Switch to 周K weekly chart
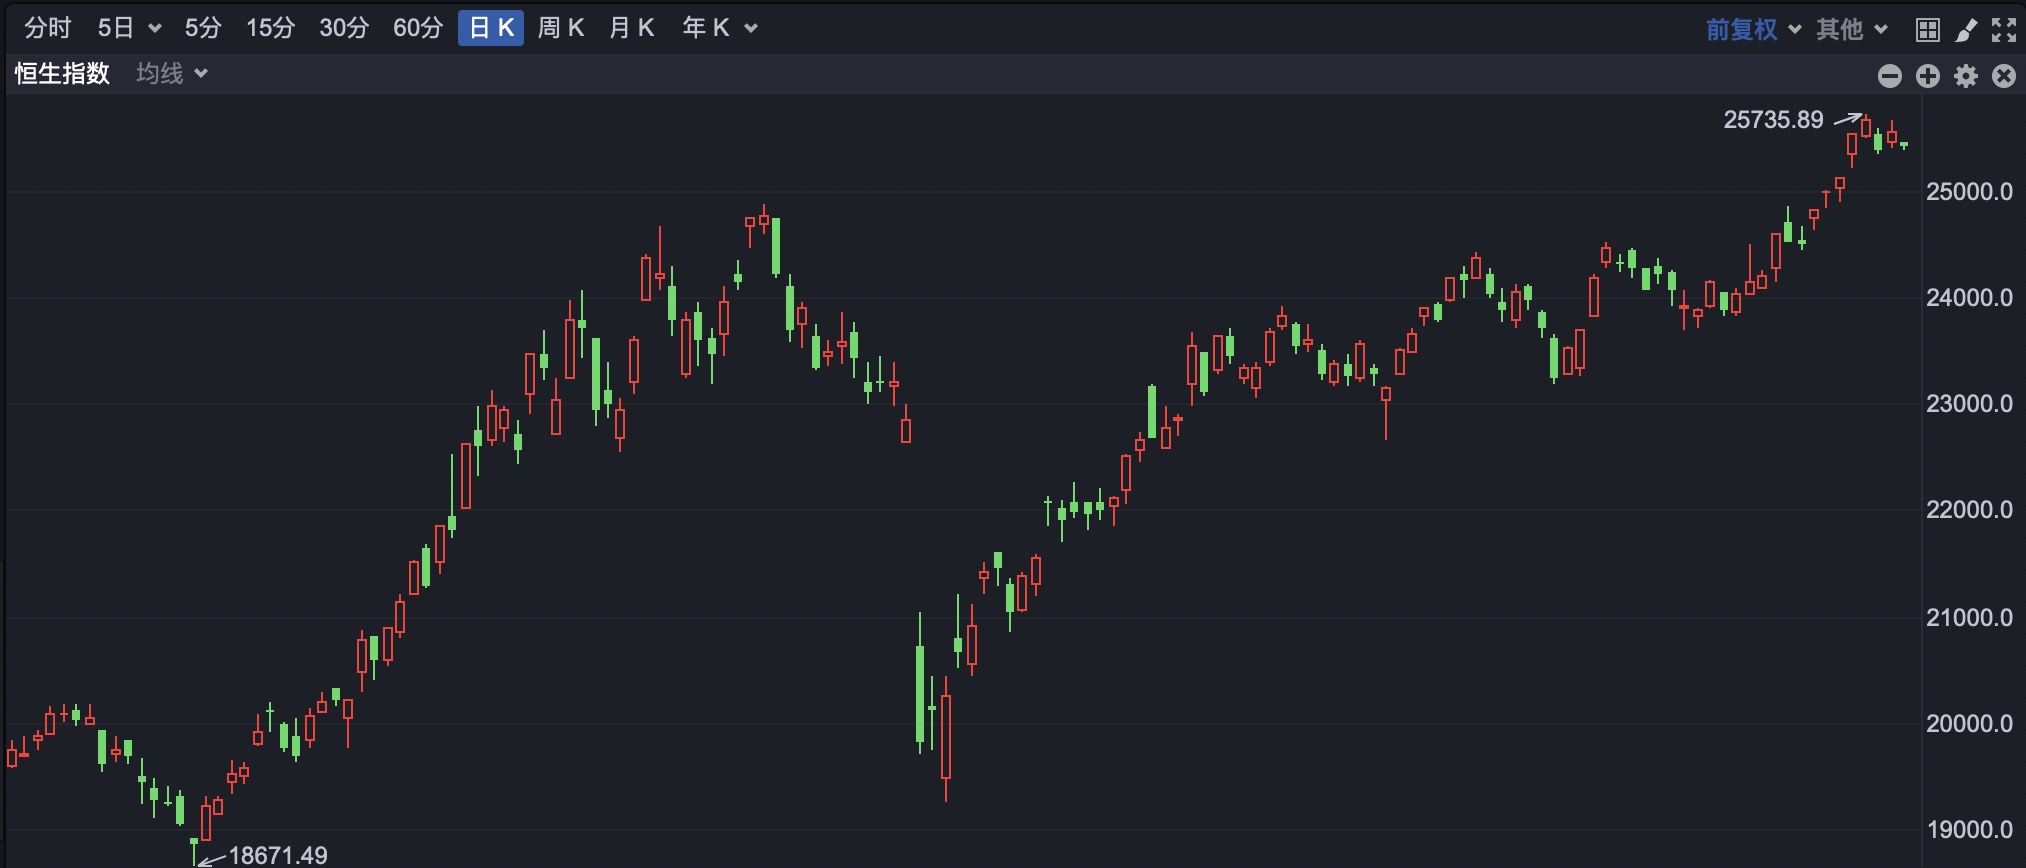Viewport: 2026px width, 868px height. tap(560, 28)
